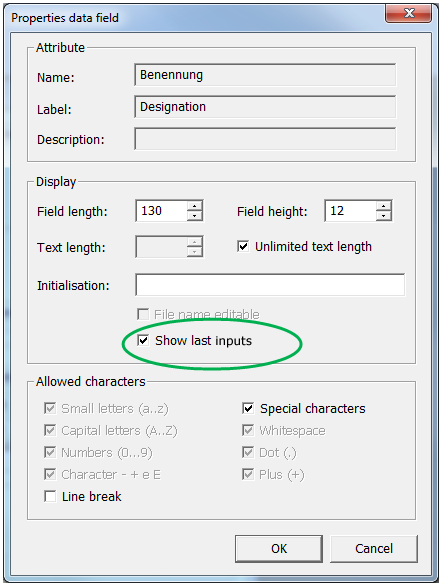Click the Small letters (a..z) checkbox
Screen dimensions: 445x588
click(50, 408)
